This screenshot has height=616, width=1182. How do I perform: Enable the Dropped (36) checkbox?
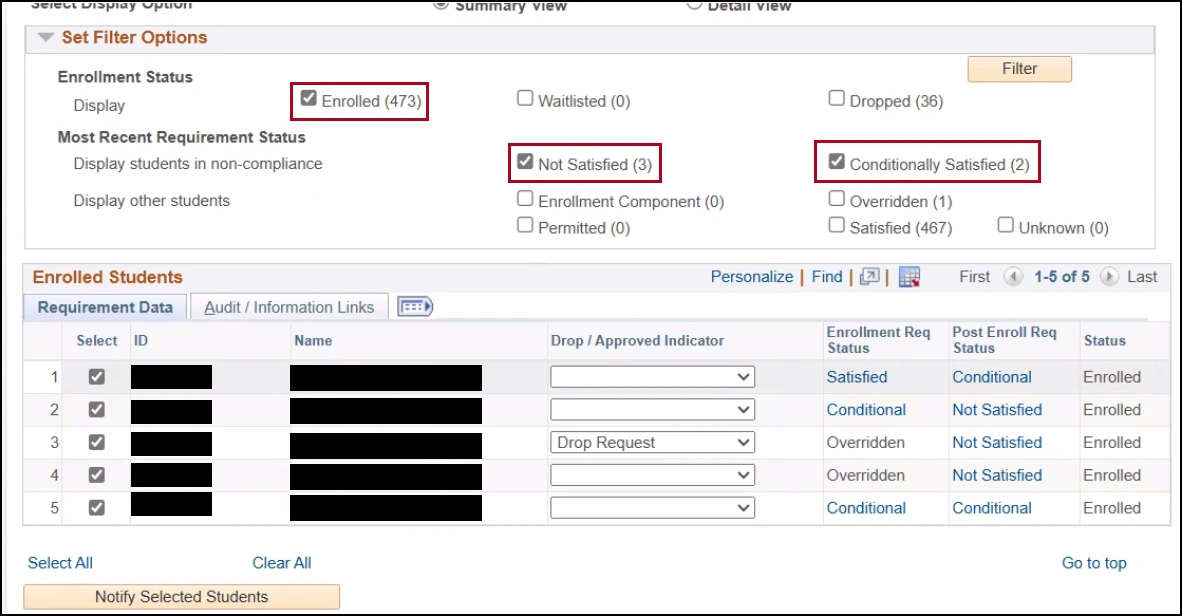click(x=836, y=99)
